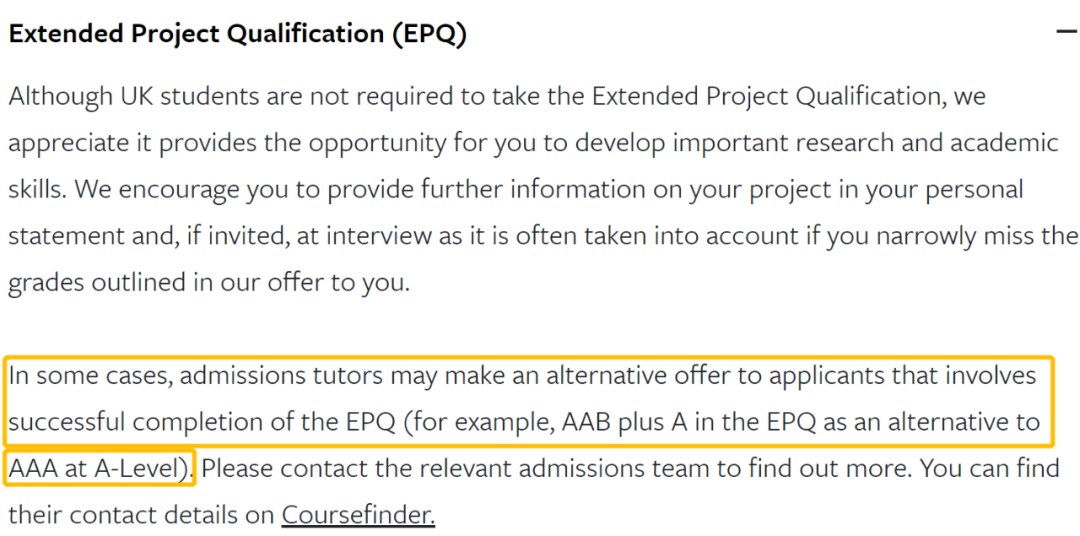This screenshot has height=536, width=1080.
Task: Click the sentence start "You can find"
Action: (x=990, y=468)
